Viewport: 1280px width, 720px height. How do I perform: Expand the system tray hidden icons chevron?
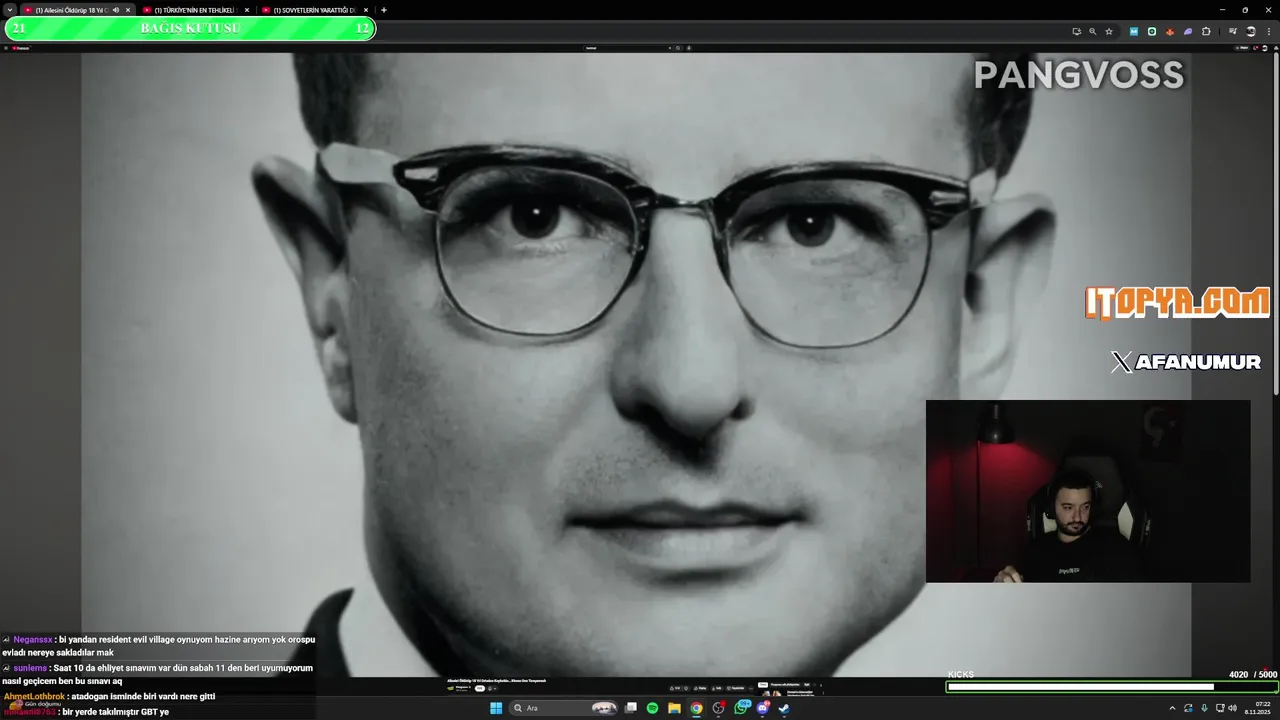pos(1172,708)
